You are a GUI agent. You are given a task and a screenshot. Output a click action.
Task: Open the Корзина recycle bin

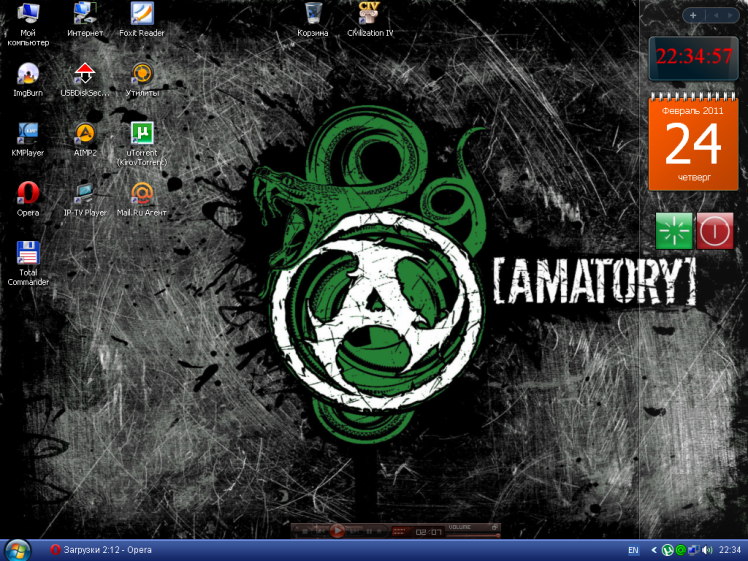pyautogui.click(x=313, y=20)
